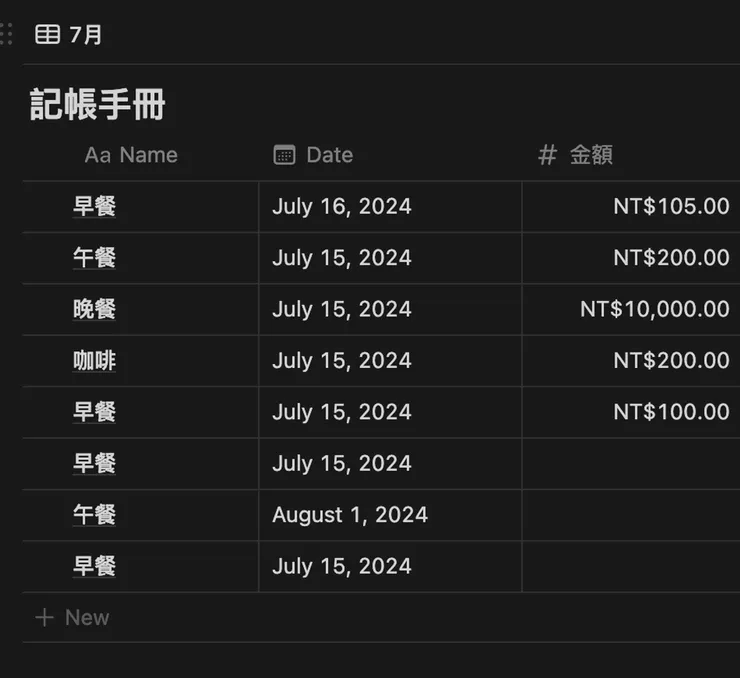Select the NT$105.00 amount cell
Viewport: 740px width, 678px height.
coord(671,207)
